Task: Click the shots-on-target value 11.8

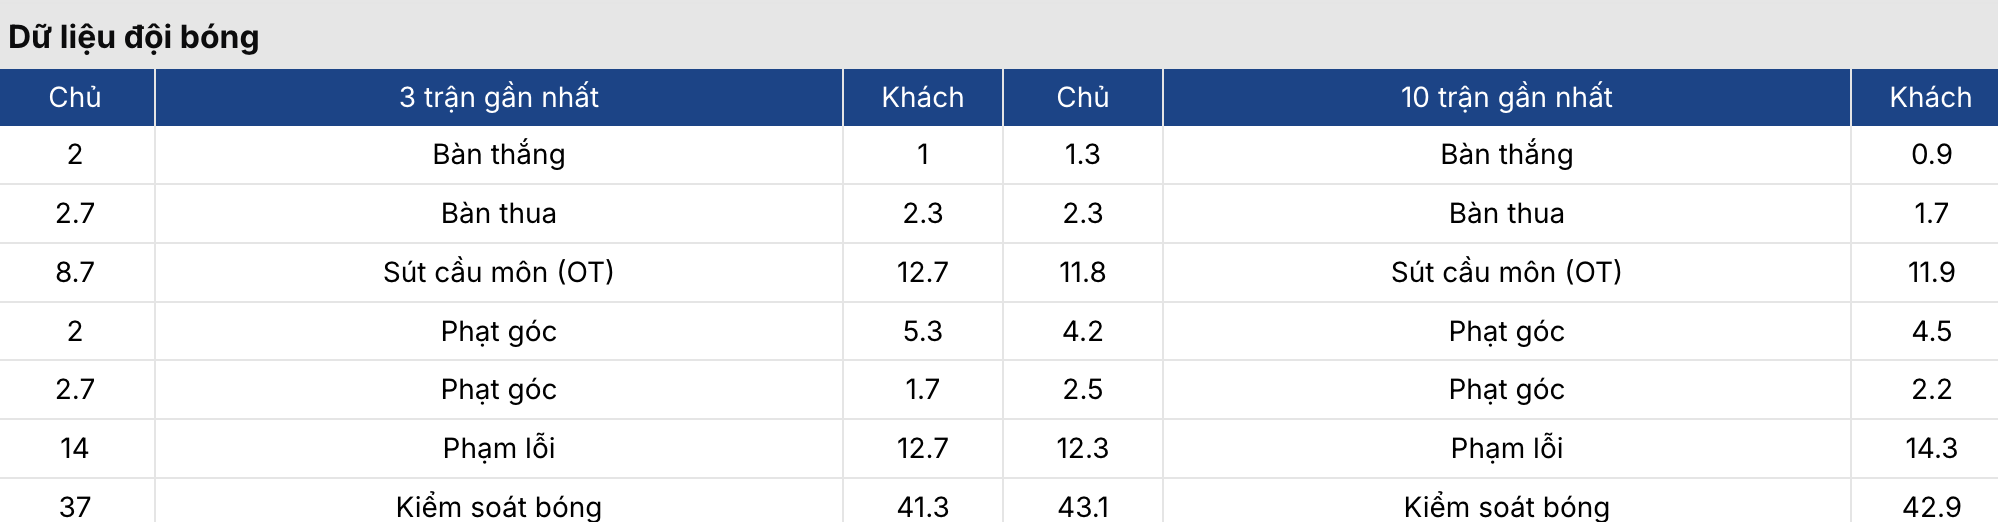Action: (1082, 272)
